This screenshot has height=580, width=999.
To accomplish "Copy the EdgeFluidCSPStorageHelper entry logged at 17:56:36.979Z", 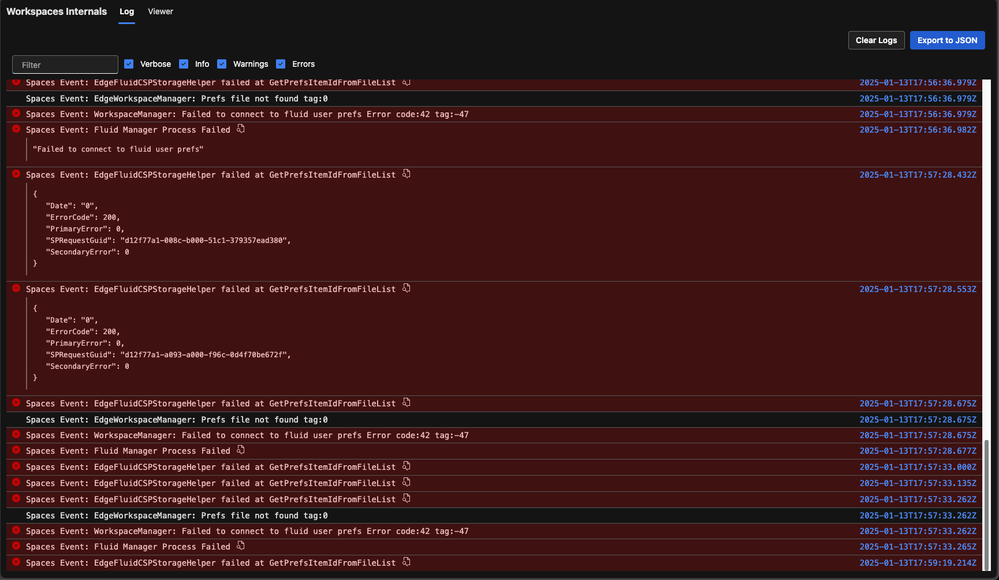I will tap(406, 82).
